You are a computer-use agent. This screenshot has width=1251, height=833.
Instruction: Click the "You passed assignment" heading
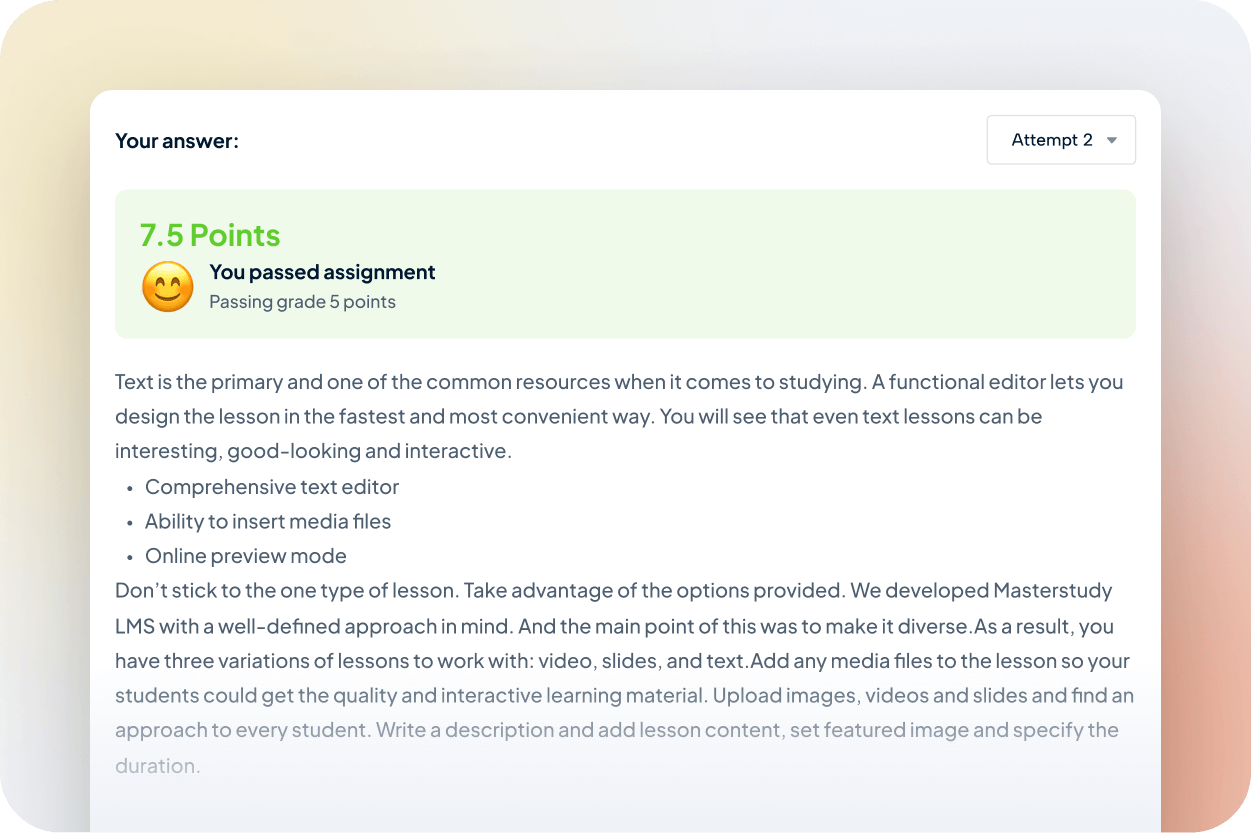(x=322, y=272)
